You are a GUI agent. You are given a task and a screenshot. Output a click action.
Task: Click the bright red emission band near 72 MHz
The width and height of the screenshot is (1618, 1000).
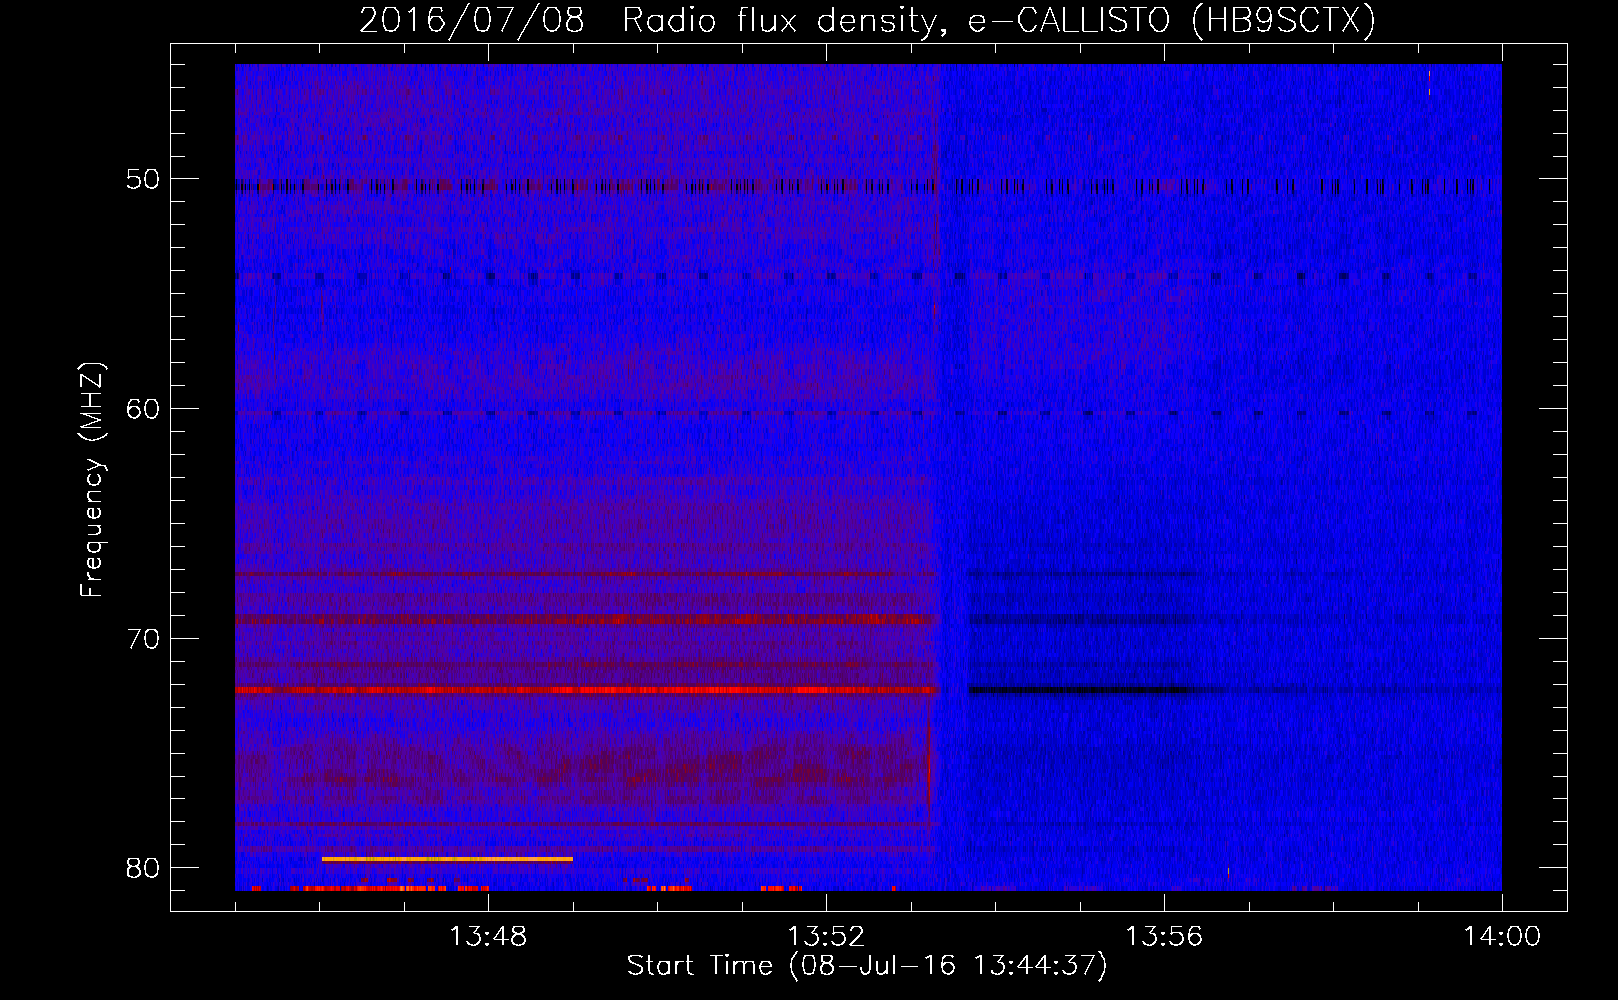tap(586, 690)
